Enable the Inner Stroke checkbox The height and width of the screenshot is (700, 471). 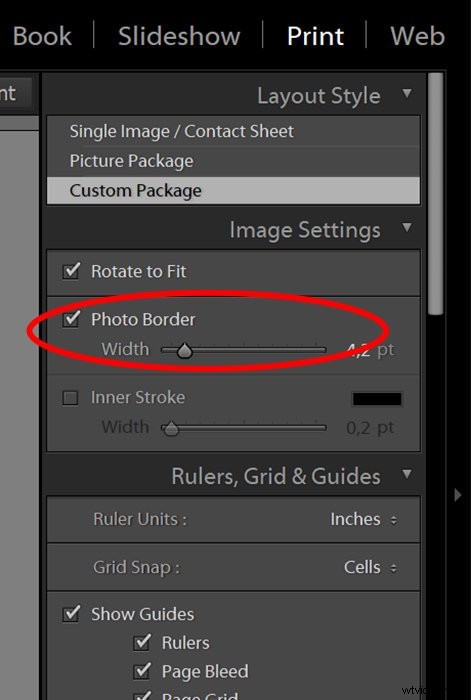(71, 398)
